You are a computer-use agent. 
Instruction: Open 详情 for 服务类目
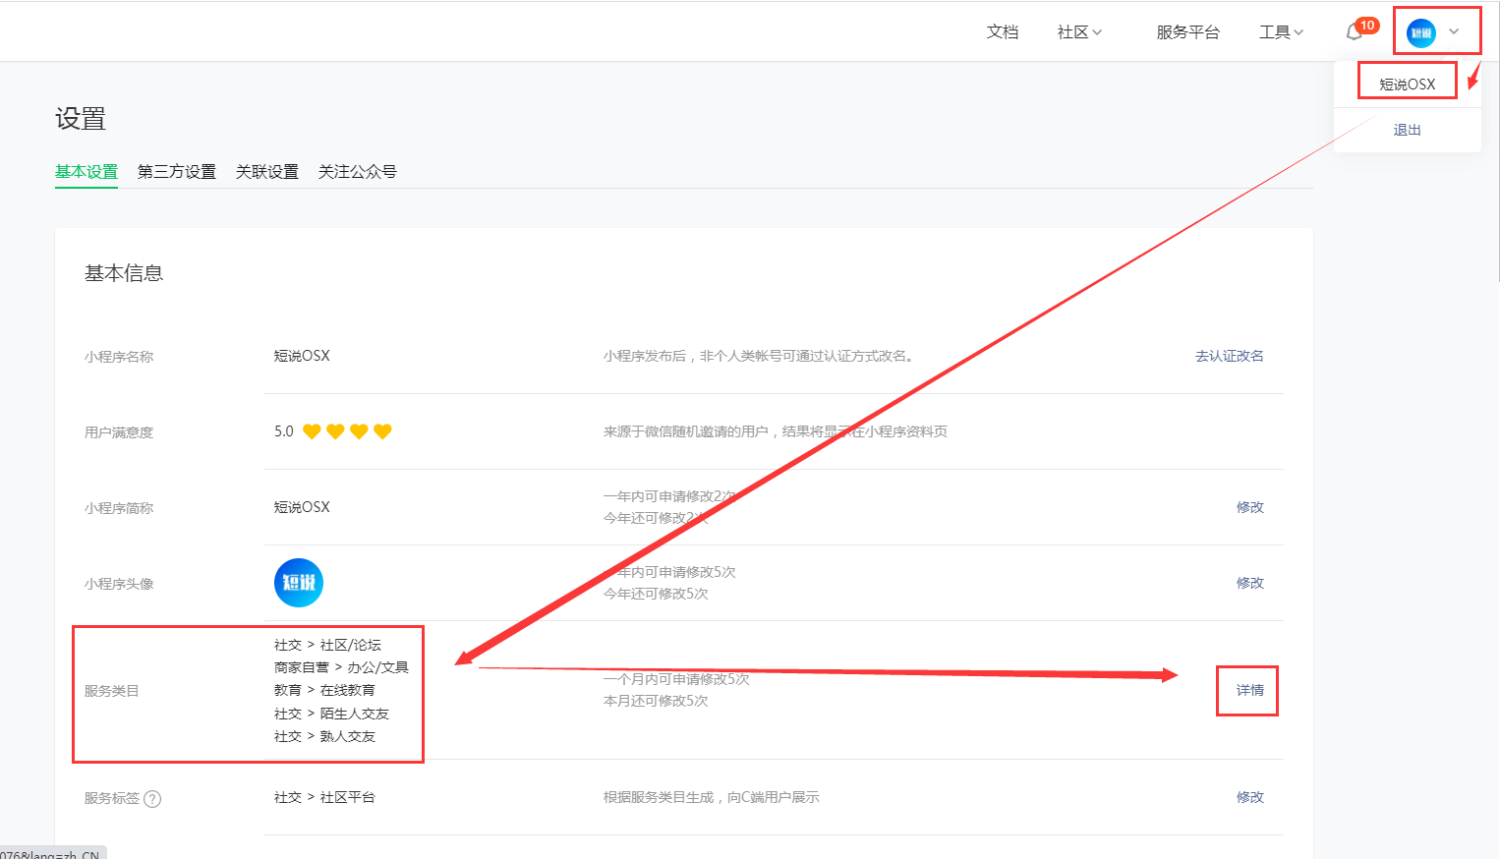pyautogui.click(x=1250, y=690)
